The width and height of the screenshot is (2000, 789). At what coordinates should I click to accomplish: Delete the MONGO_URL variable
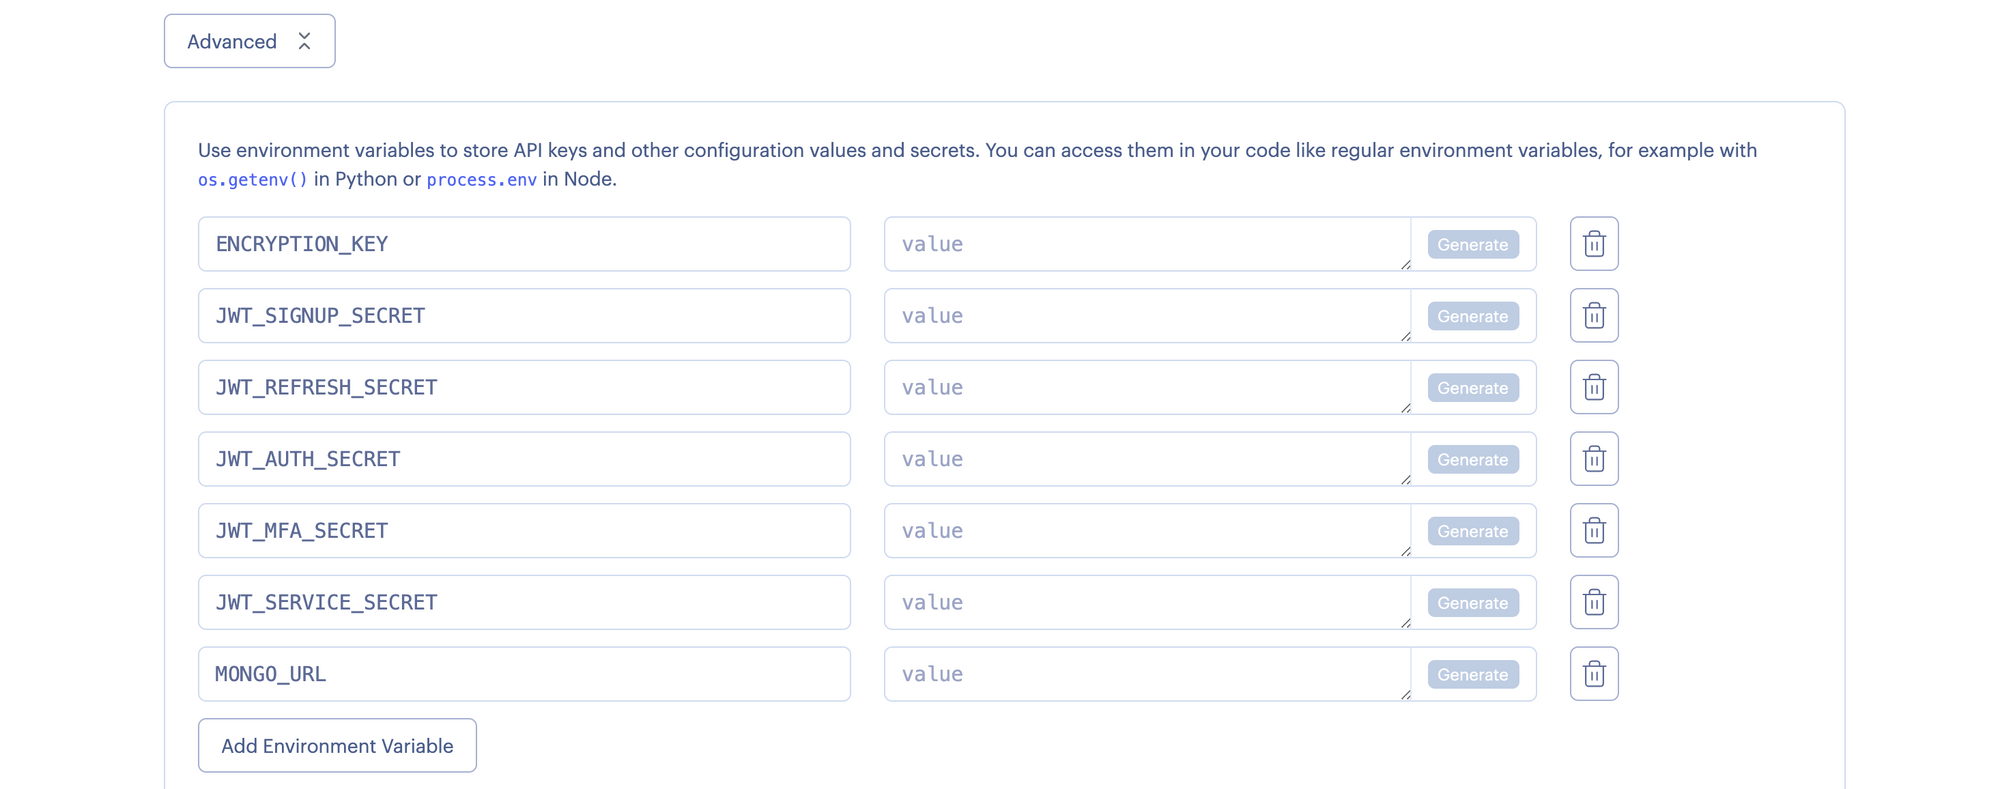click(x=1594, y=674)
